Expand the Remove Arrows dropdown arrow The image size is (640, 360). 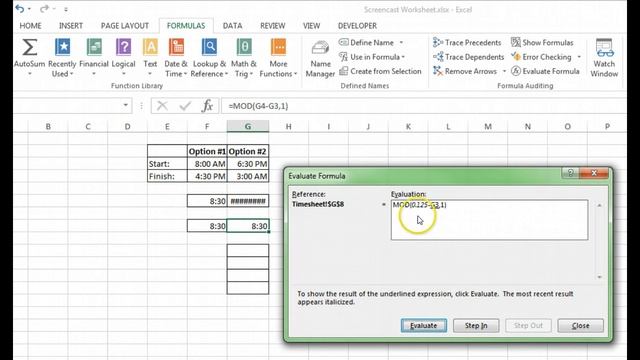[504, 71]
